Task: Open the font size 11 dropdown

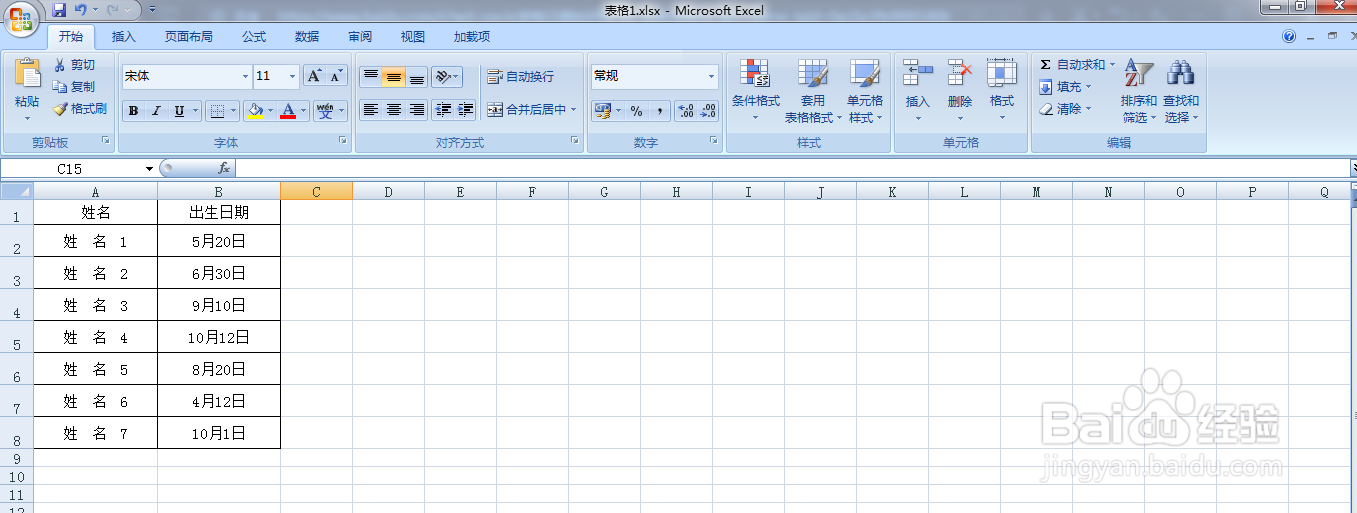Action: pos(293,76)
